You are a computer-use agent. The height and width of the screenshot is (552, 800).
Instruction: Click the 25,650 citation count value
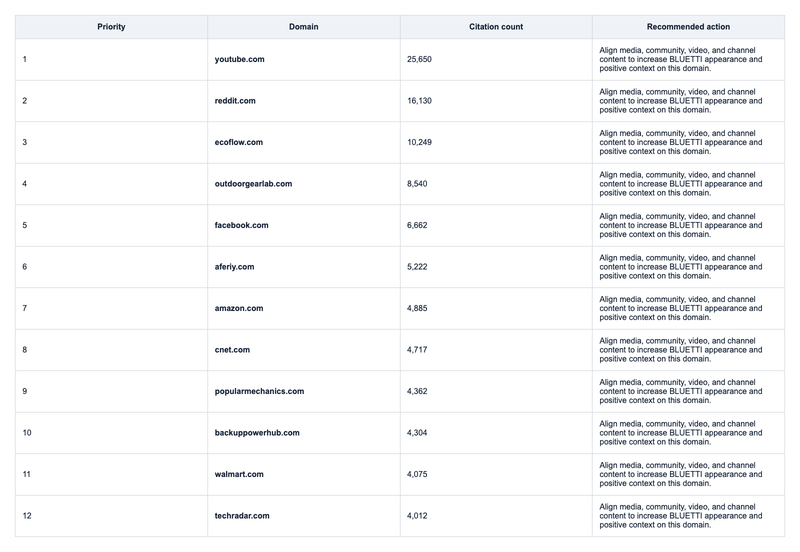(x=419, y=59)
